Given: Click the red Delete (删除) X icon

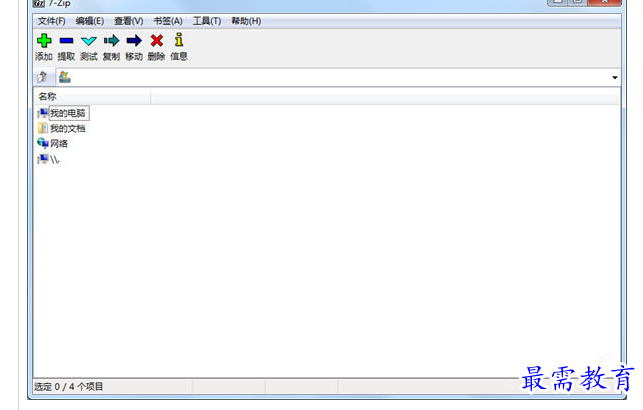Looking at the screenshot, I should click(x=157, y=41).
